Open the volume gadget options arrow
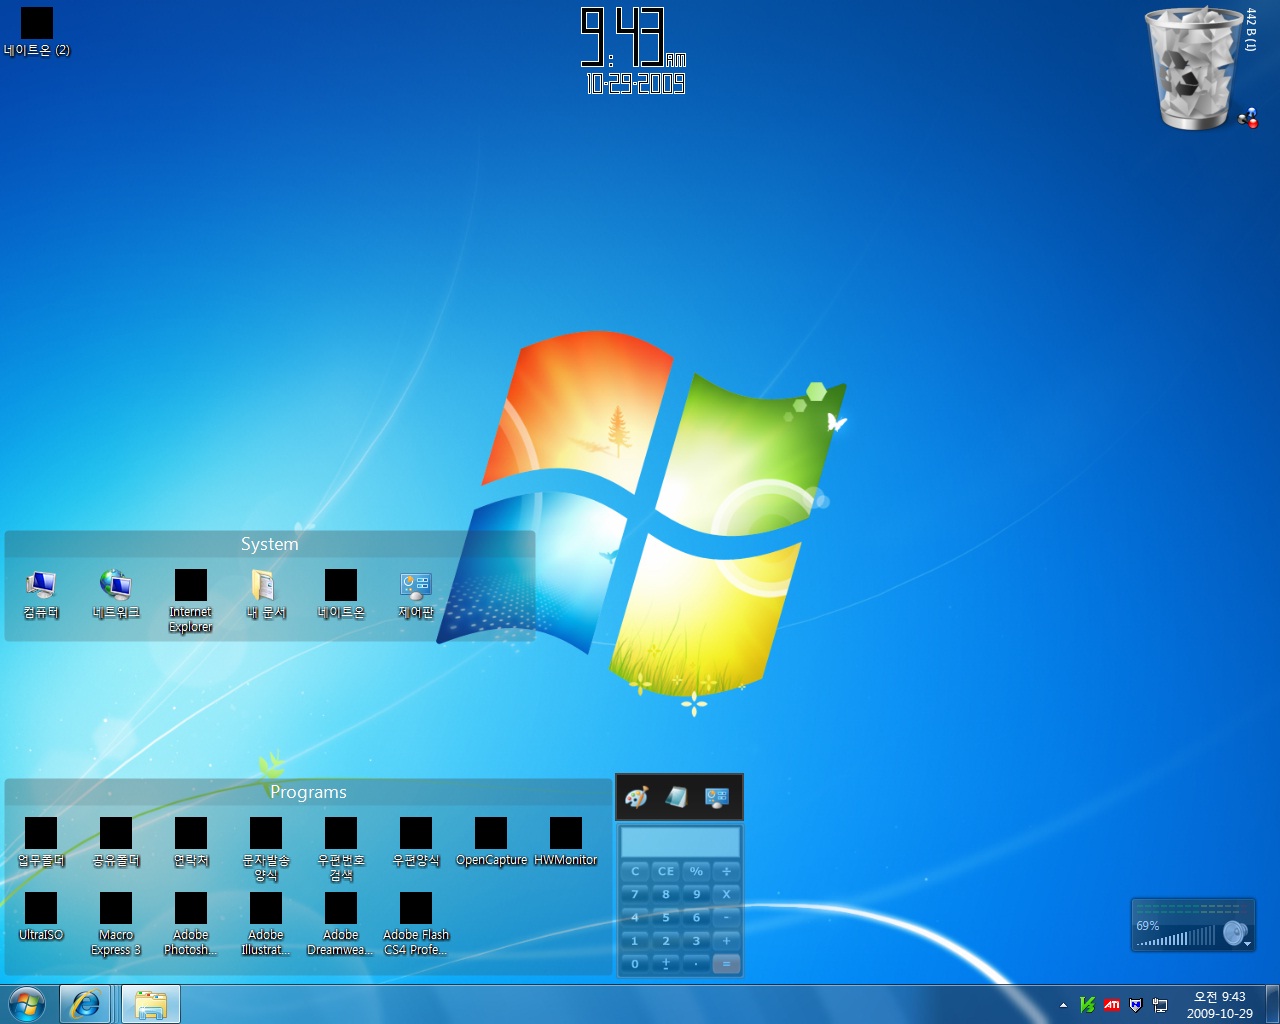 1247,943
